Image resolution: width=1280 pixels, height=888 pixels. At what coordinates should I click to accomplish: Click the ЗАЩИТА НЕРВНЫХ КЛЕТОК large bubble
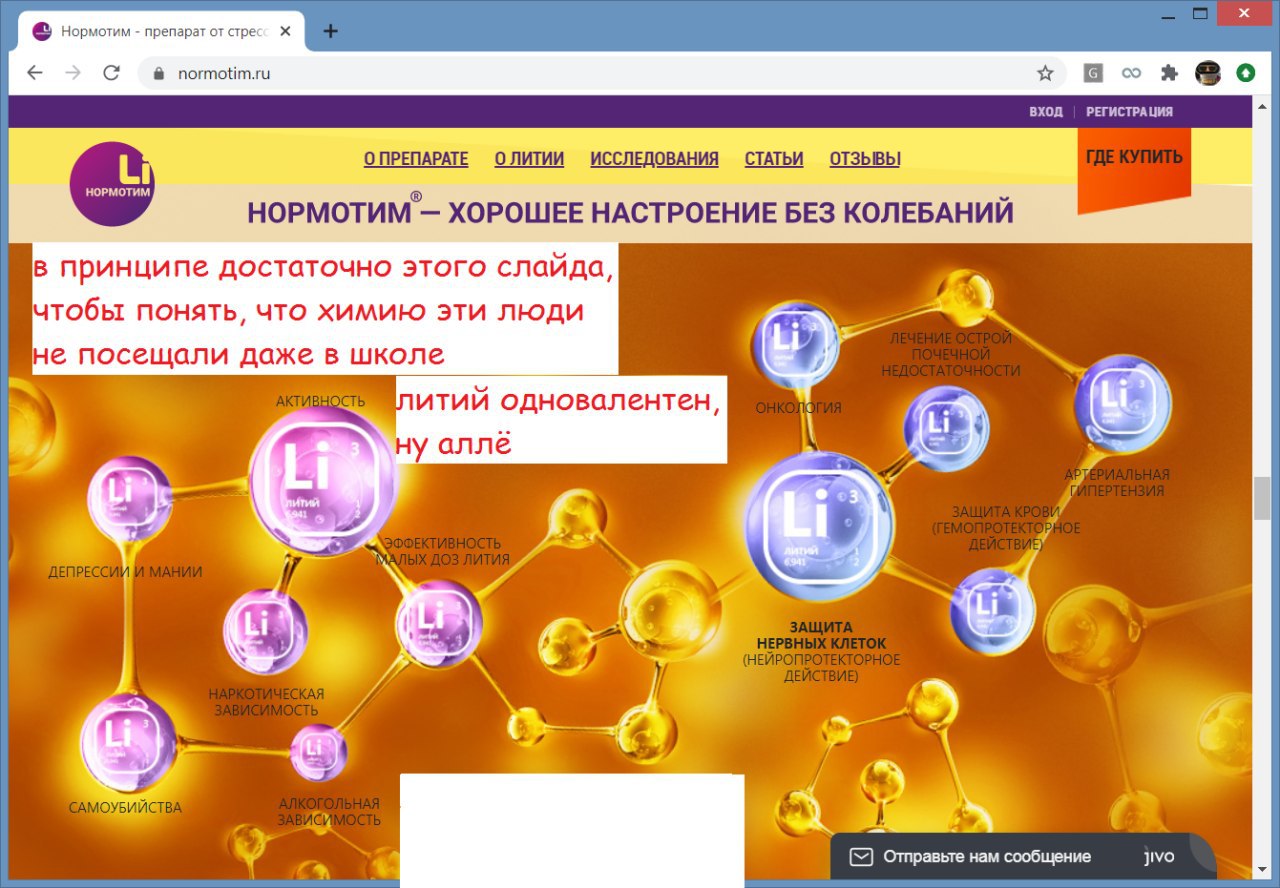point(819,526)
